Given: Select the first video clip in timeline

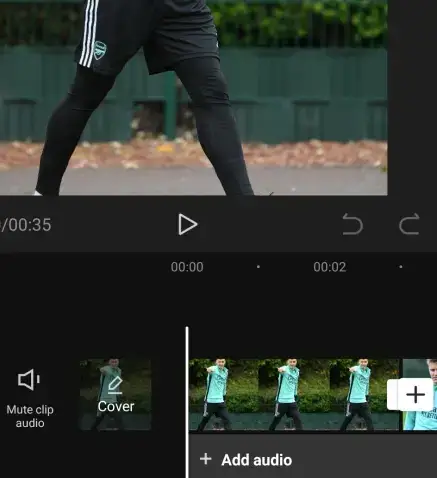Looking at the screenshot, I should click(293, 394).
